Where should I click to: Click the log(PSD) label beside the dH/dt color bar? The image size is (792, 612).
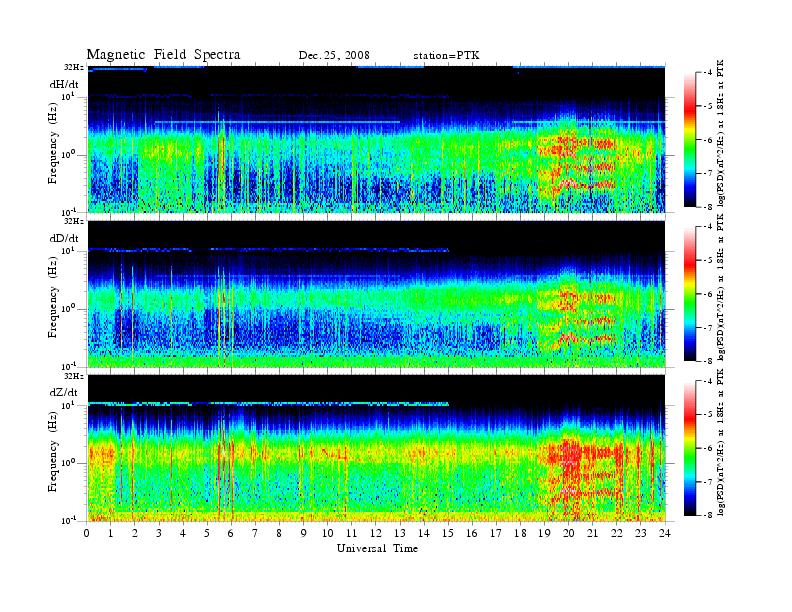click(720, 133)
